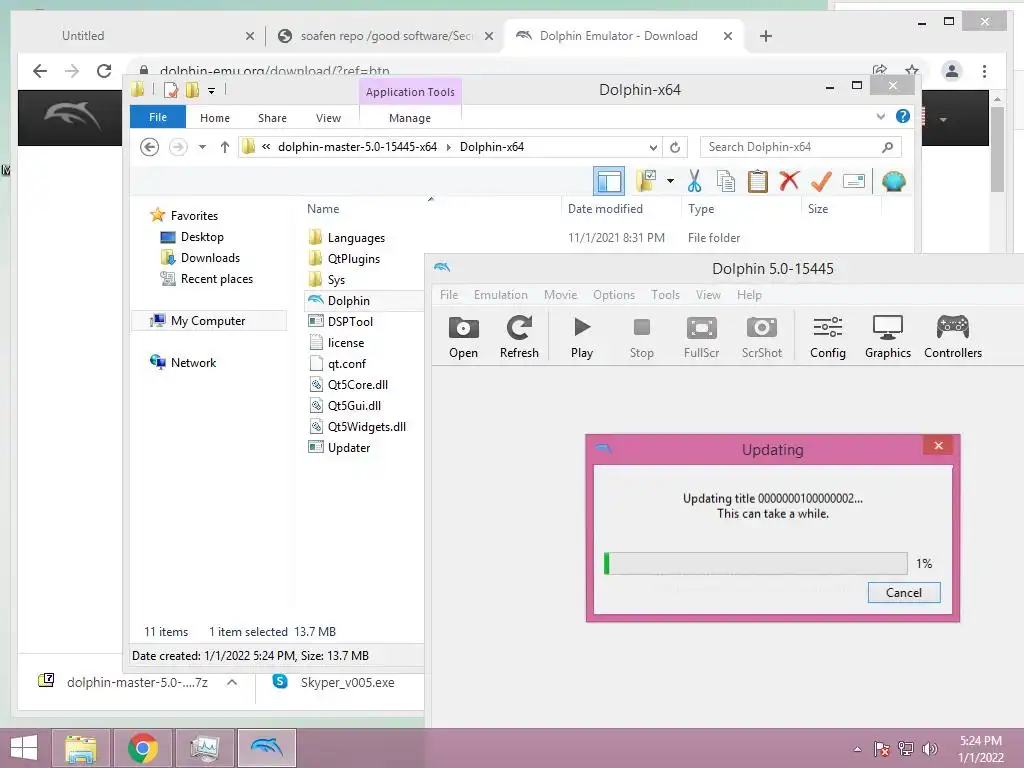
Task: Click the Explorer back arrow button
Action: (150, 147)
